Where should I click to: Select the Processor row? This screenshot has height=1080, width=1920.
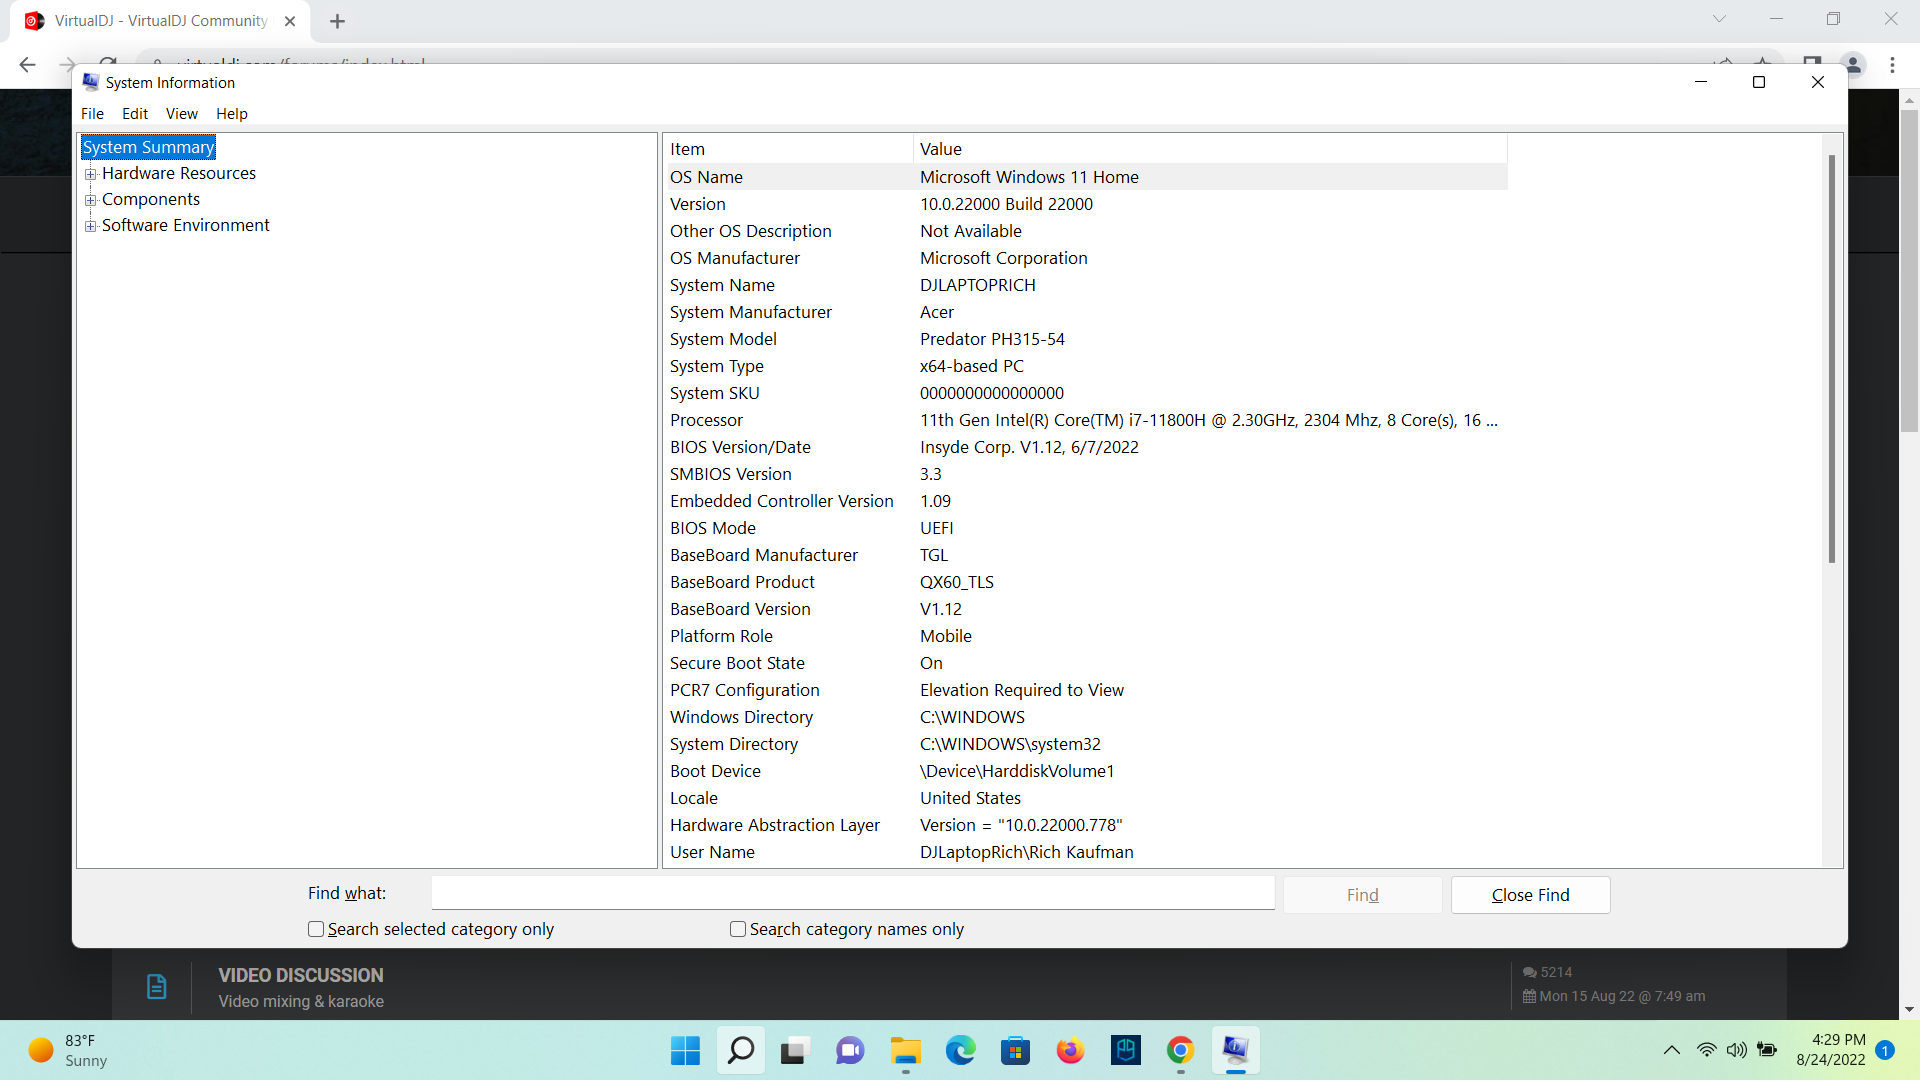(x=1087, y=420)
